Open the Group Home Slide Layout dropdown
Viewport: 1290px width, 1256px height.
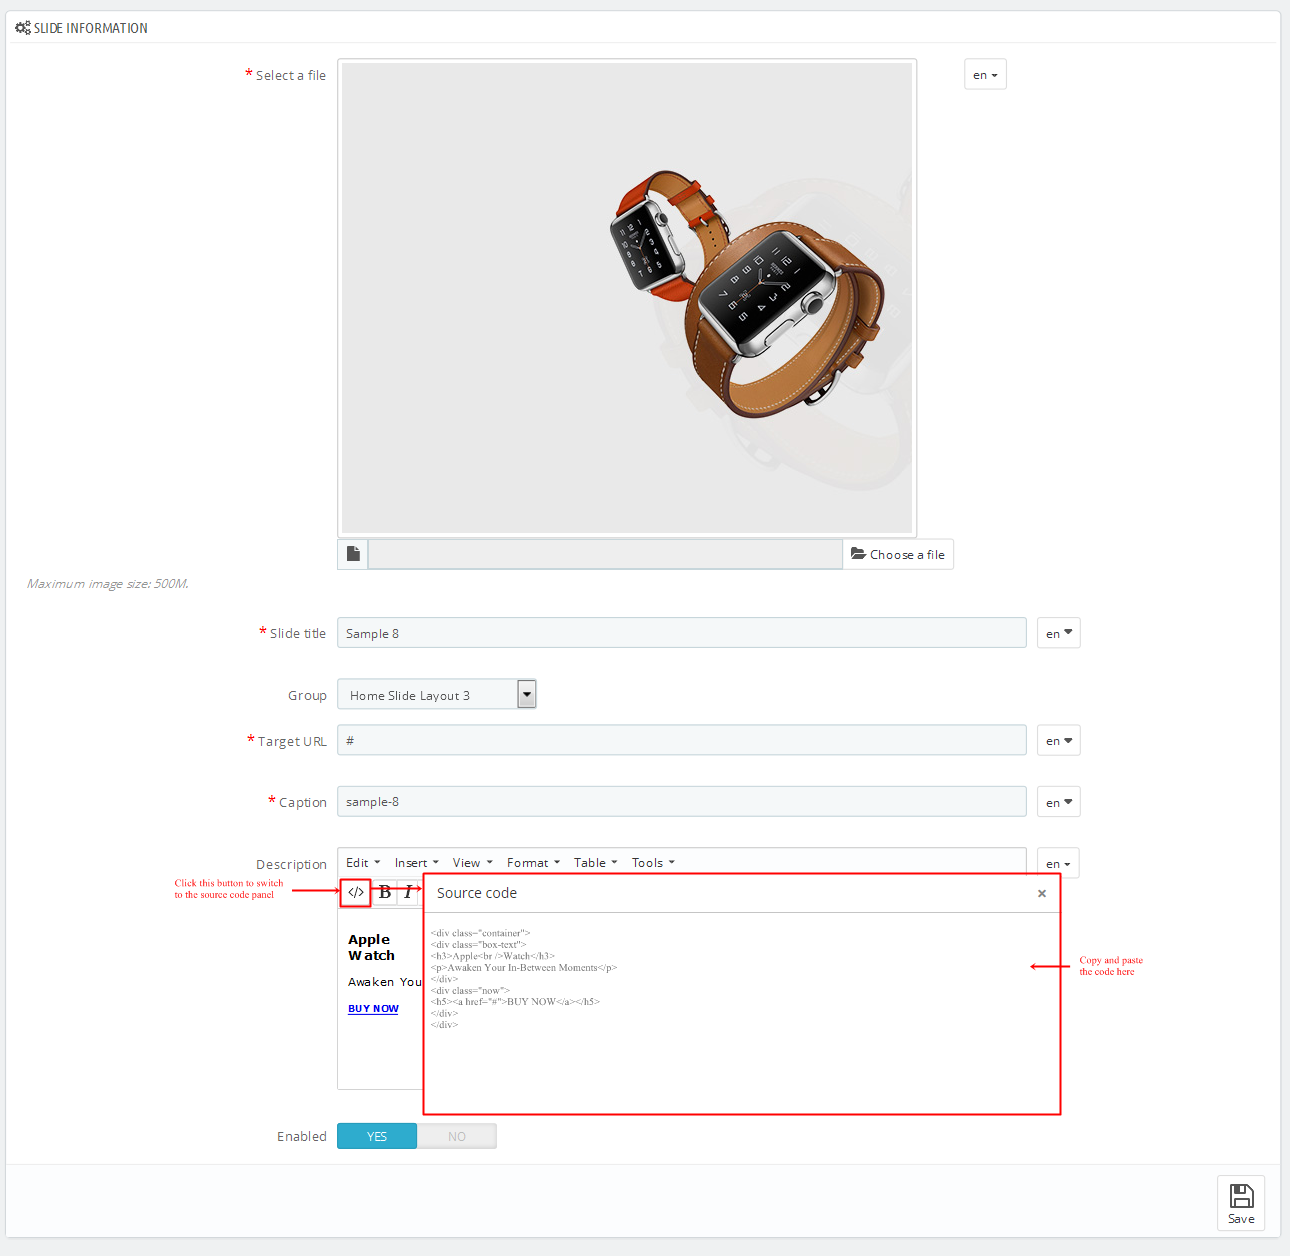(x=437, y=694)
